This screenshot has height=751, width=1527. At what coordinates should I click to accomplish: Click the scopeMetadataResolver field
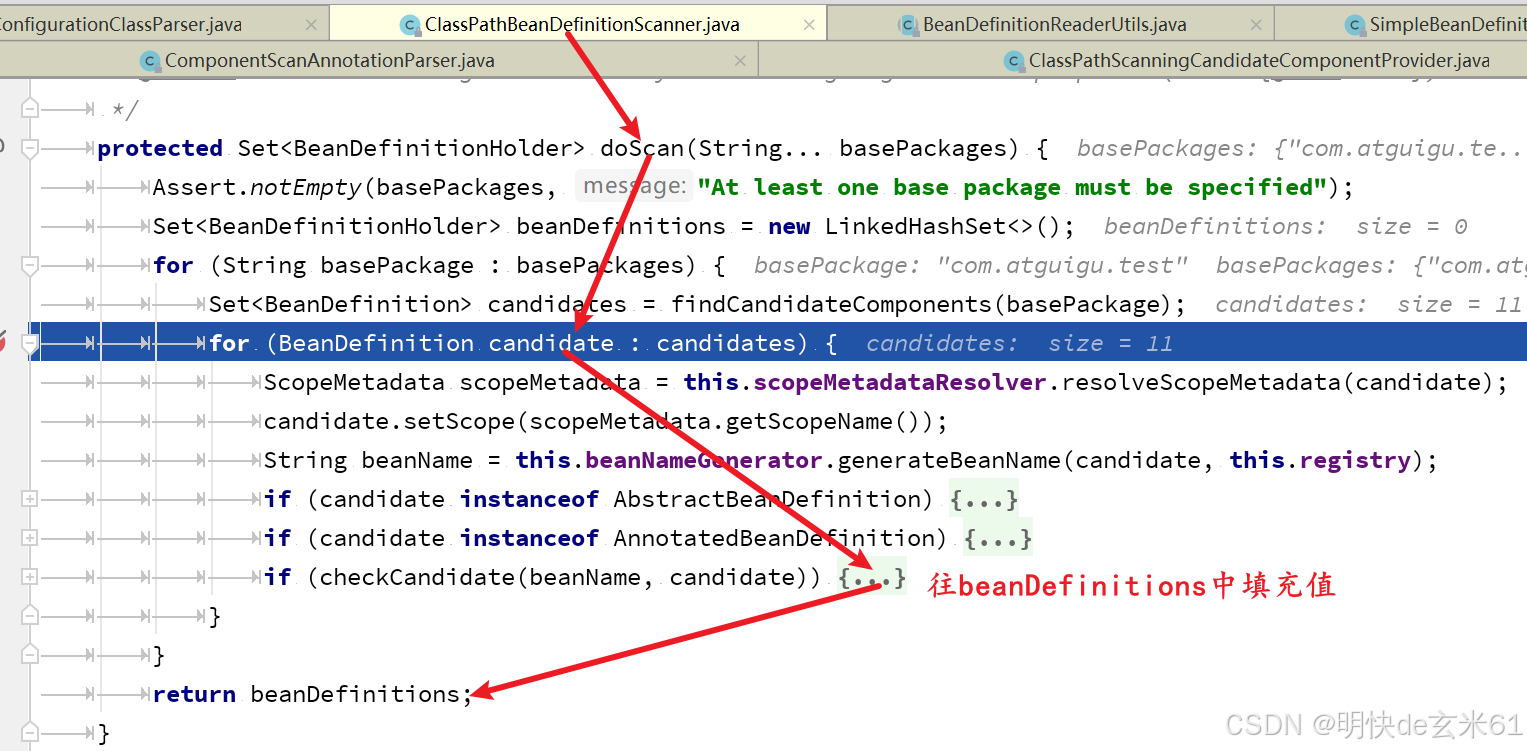coord(900,382)
